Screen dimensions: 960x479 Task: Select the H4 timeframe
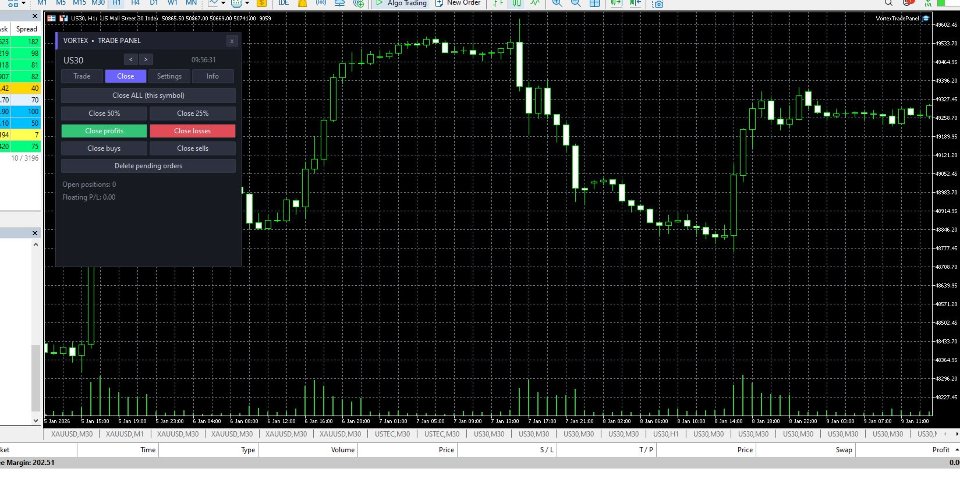coord(135,3)
